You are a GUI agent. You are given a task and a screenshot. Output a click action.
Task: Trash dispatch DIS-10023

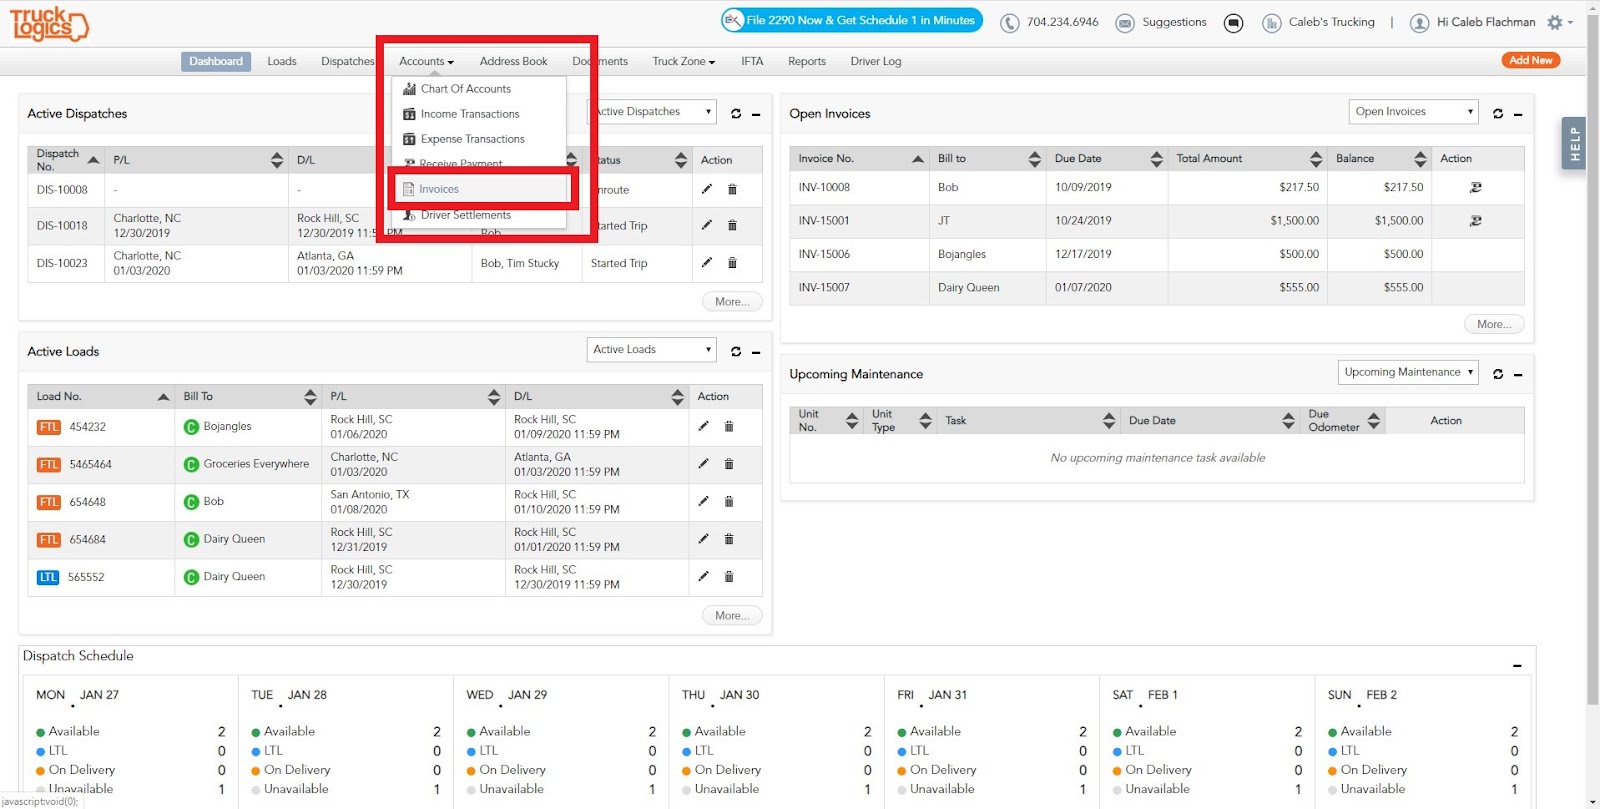click(732, 262)
